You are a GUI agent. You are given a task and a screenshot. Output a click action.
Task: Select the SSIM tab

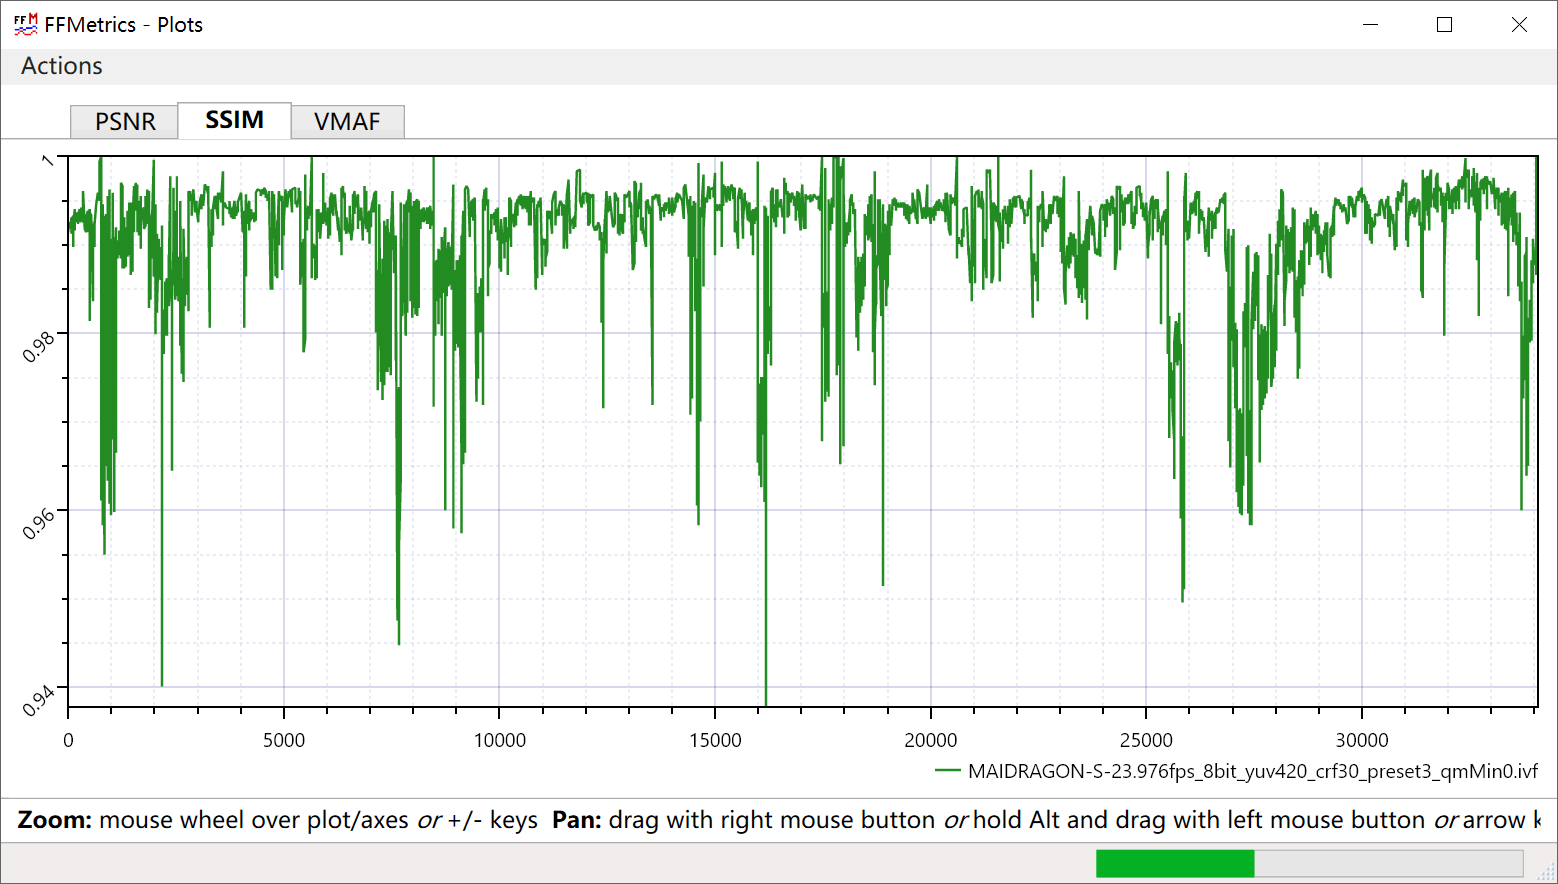(234, 120)
